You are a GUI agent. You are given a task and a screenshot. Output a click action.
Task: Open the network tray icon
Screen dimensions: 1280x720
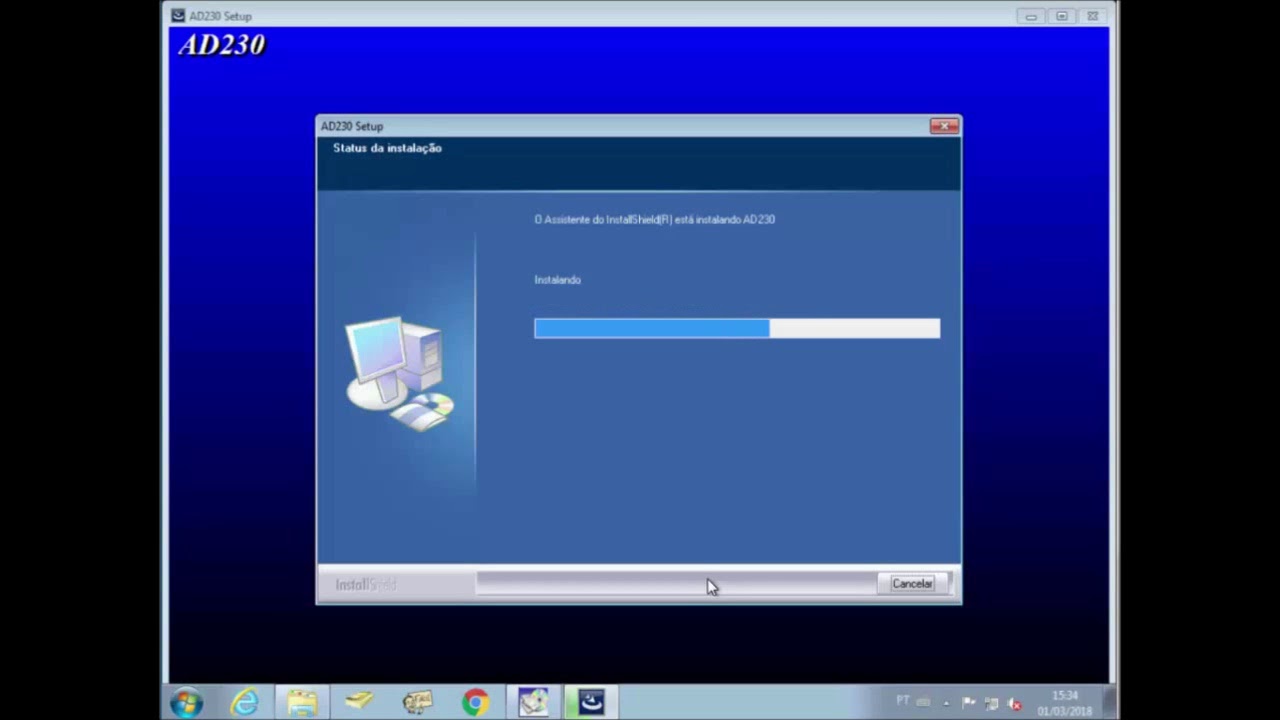(x=991, y=703)
